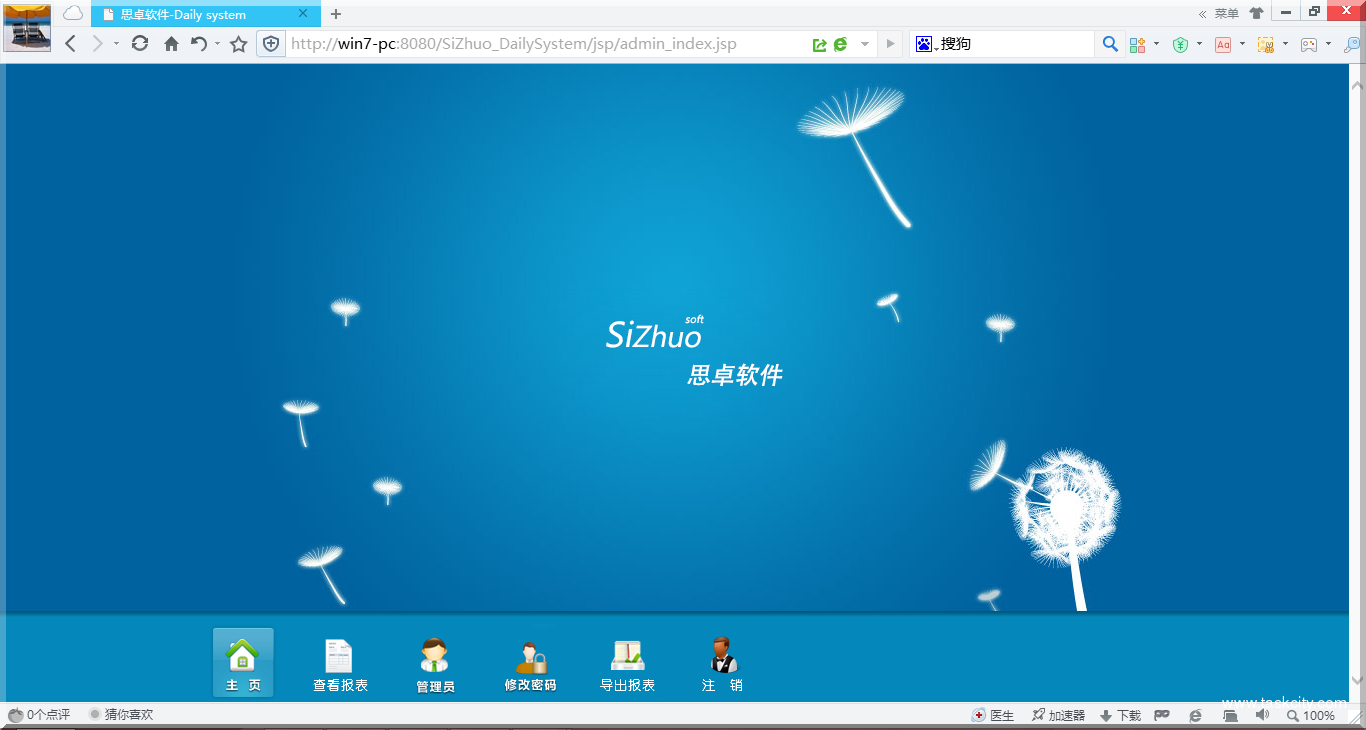The image size is (1366, 730).
Task: Click the browser home button icon
Action: point(171,44)
